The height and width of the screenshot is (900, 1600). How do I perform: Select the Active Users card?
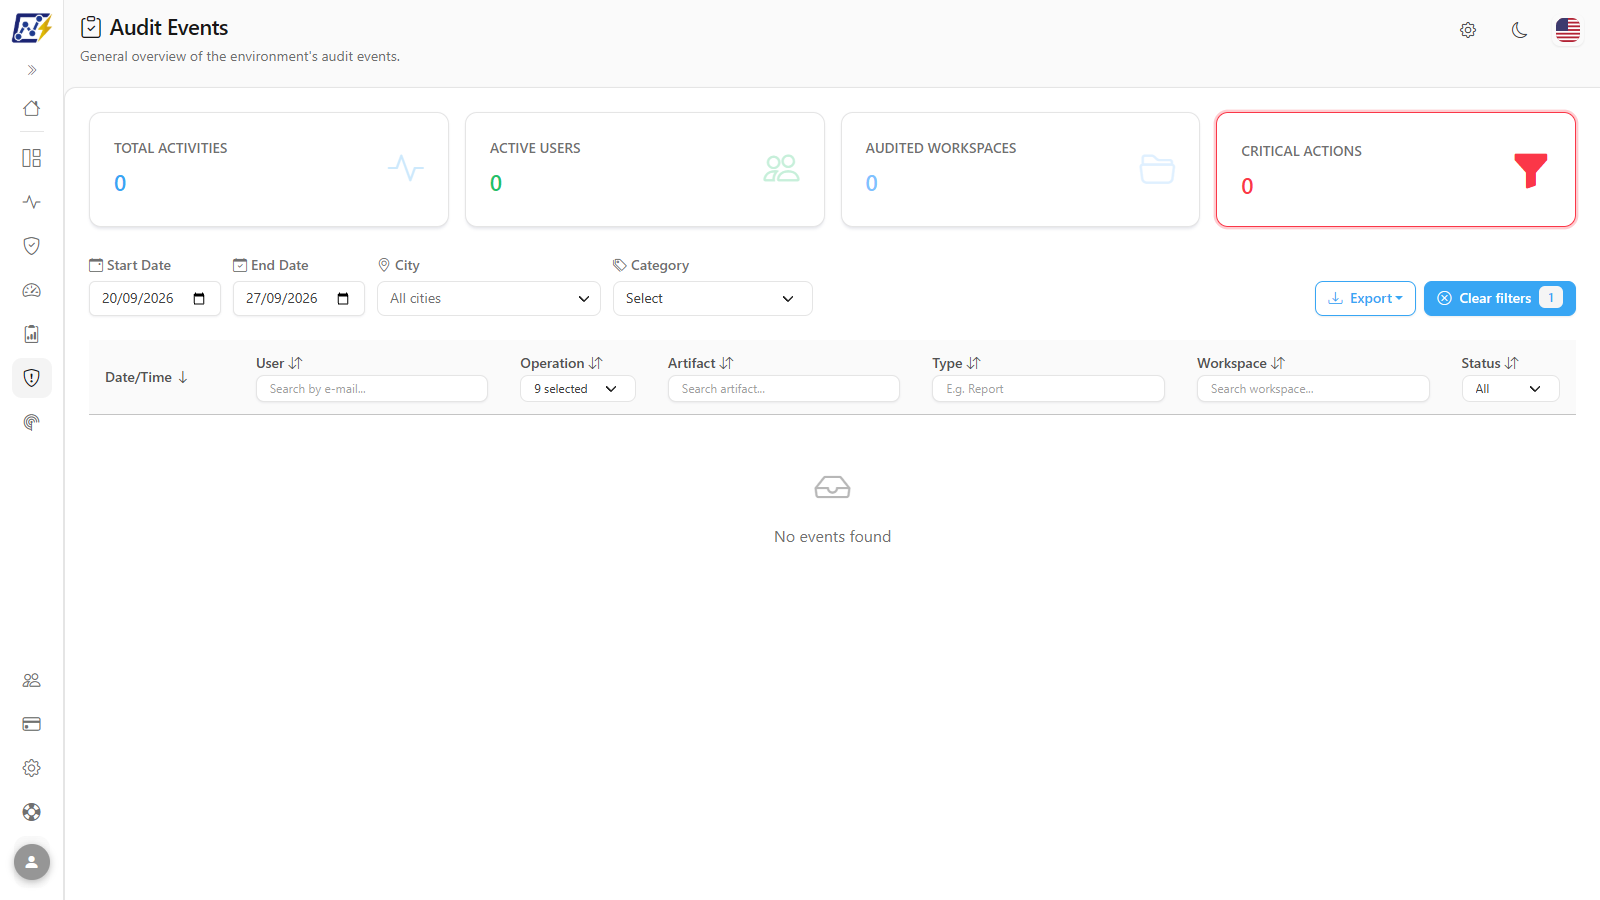(x=645, y=169)
